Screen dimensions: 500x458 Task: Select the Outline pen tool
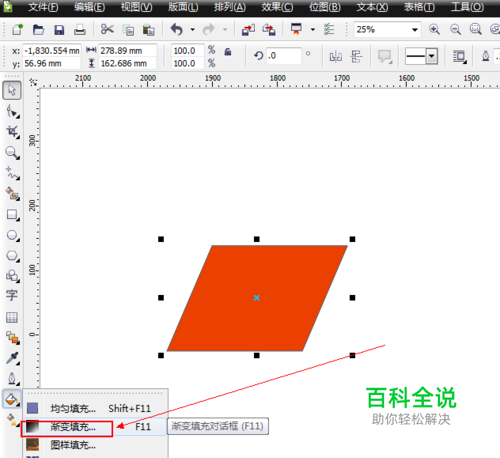tap(12, 379)
